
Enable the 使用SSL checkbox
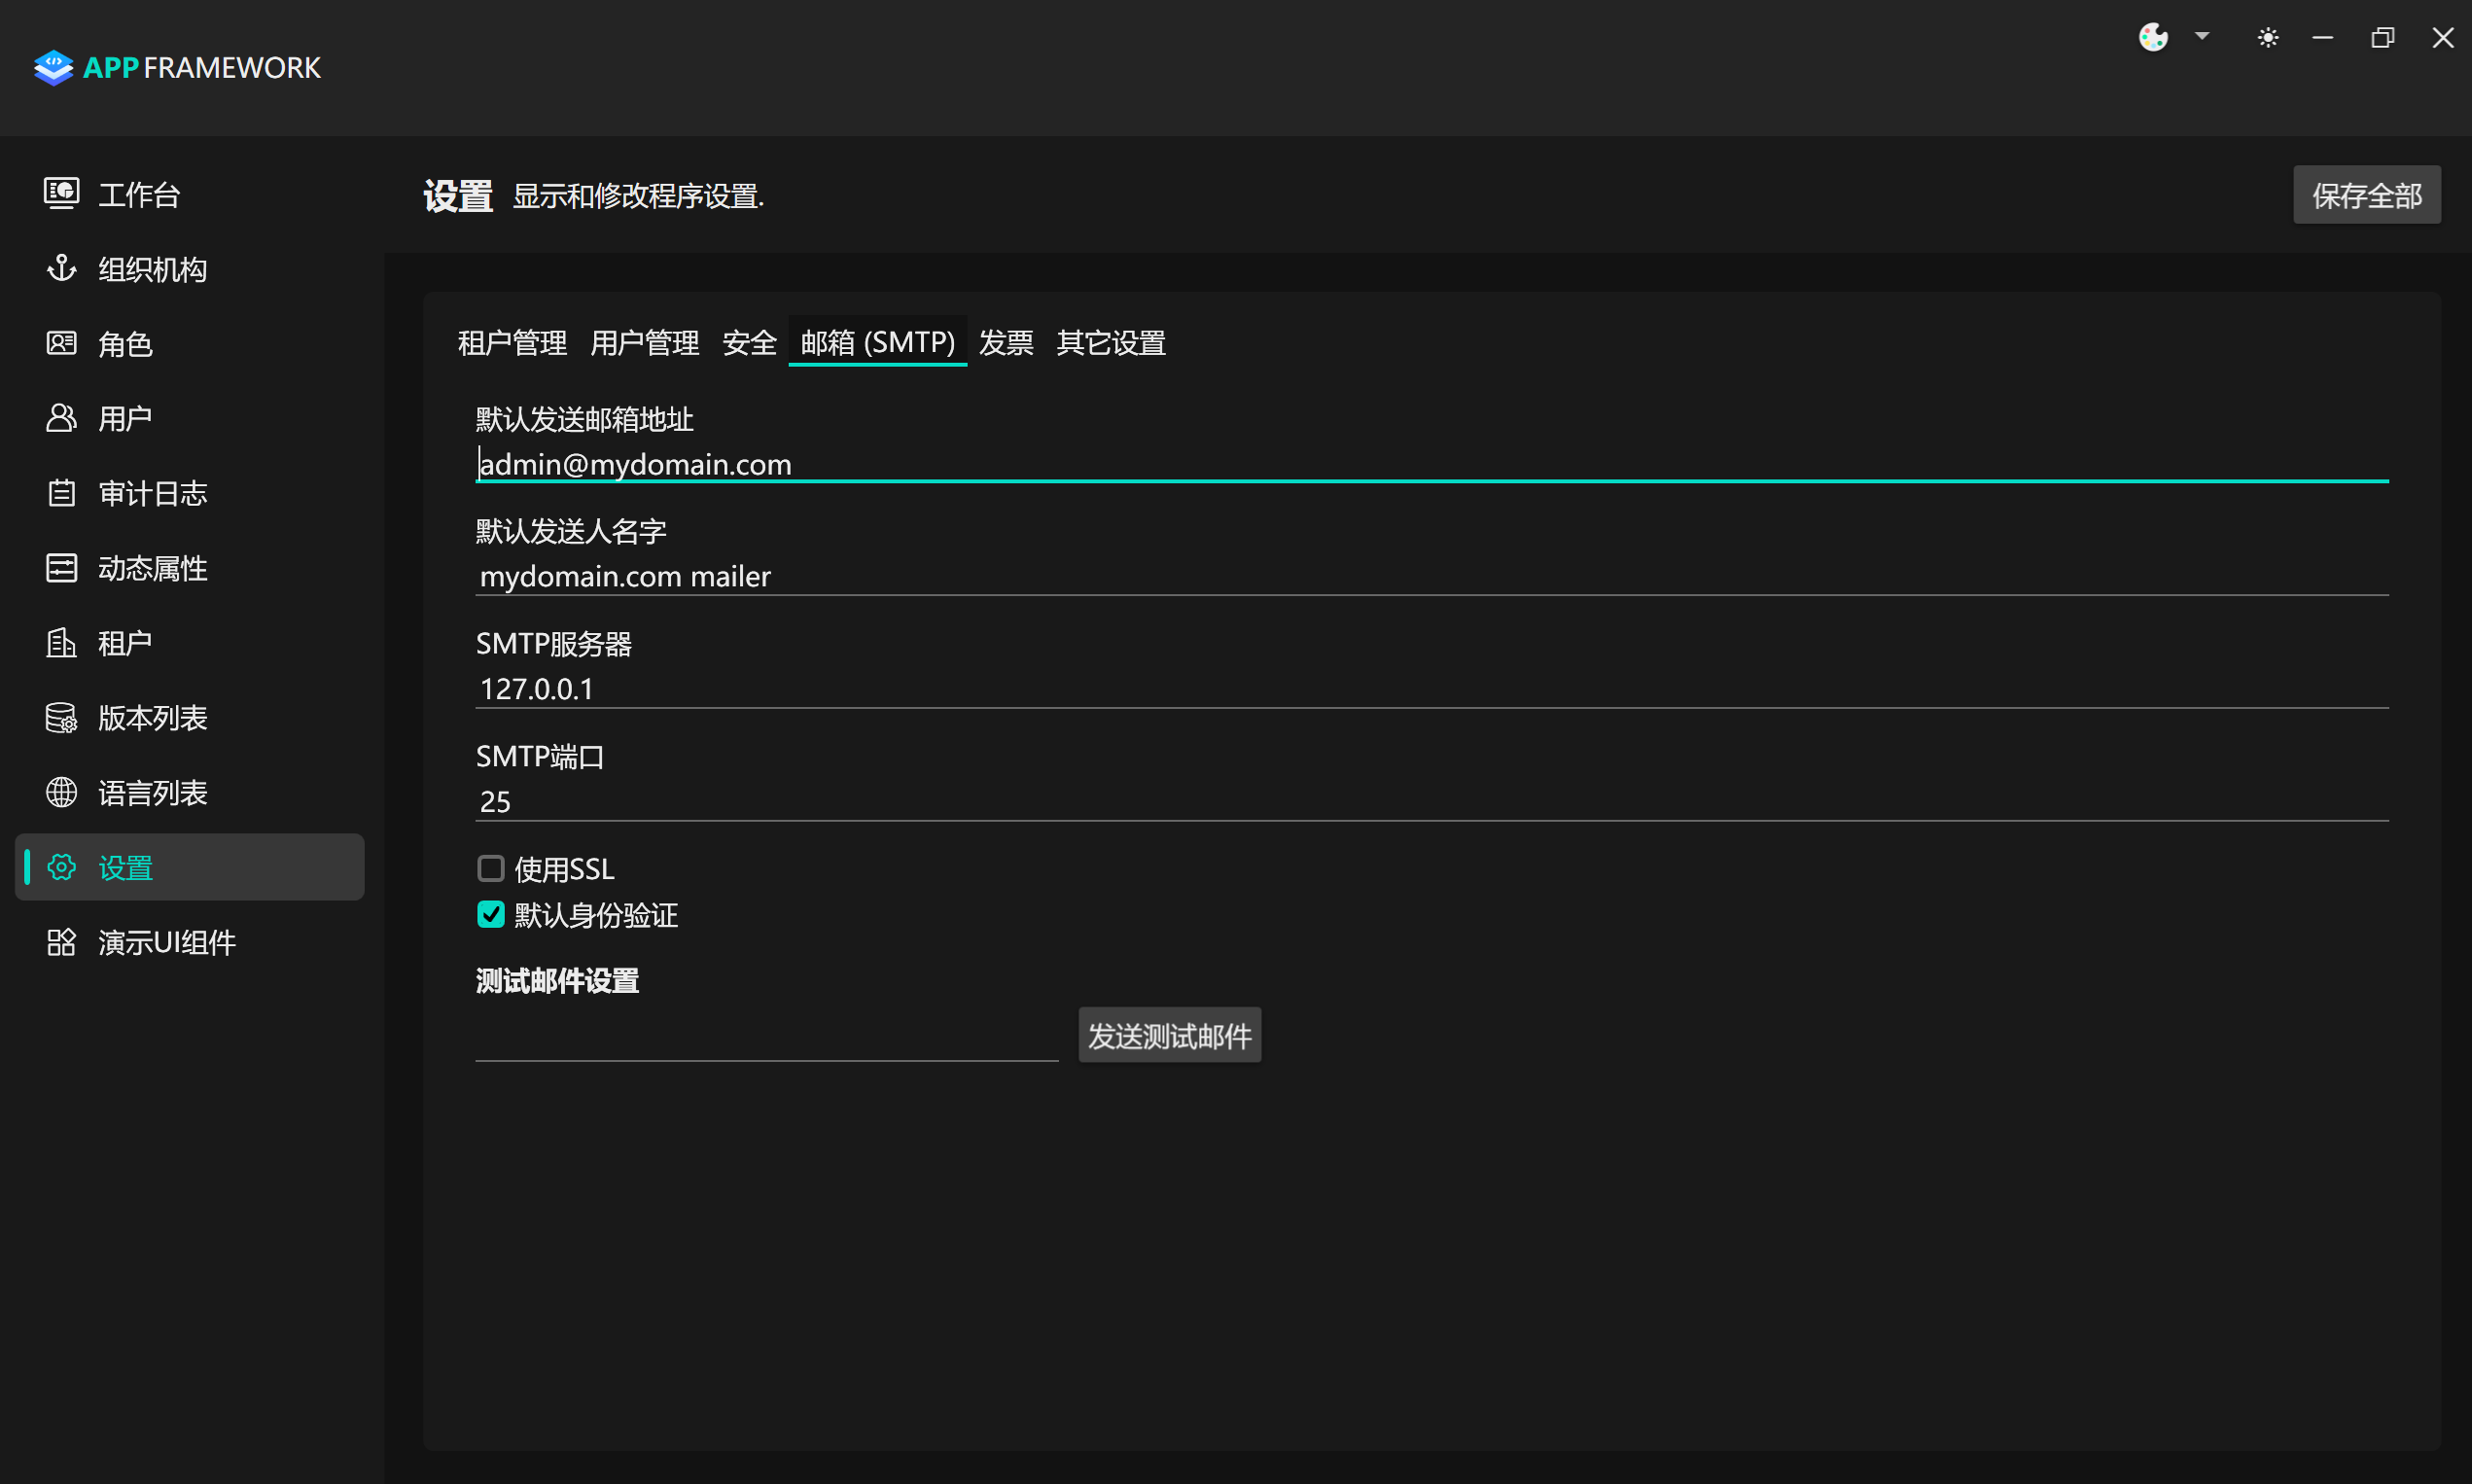[491, 867]
